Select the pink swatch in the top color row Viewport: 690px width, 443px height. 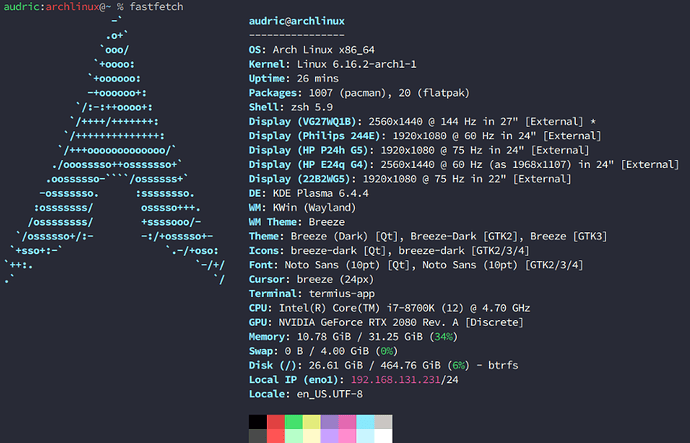(347, 422)
